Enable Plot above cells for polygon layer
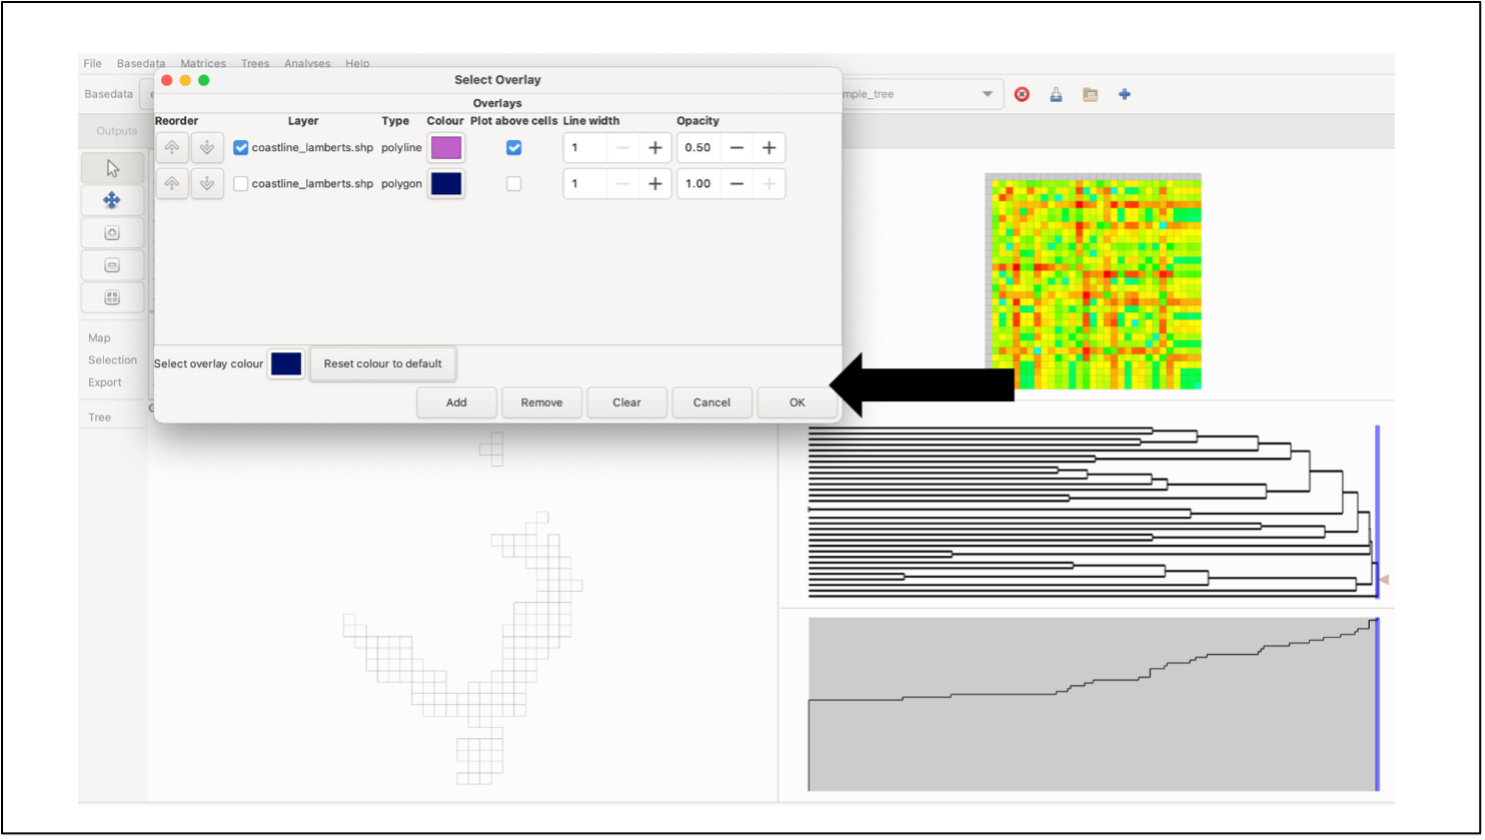Screen dimensions: 1485x840 (x=514, y=184)
